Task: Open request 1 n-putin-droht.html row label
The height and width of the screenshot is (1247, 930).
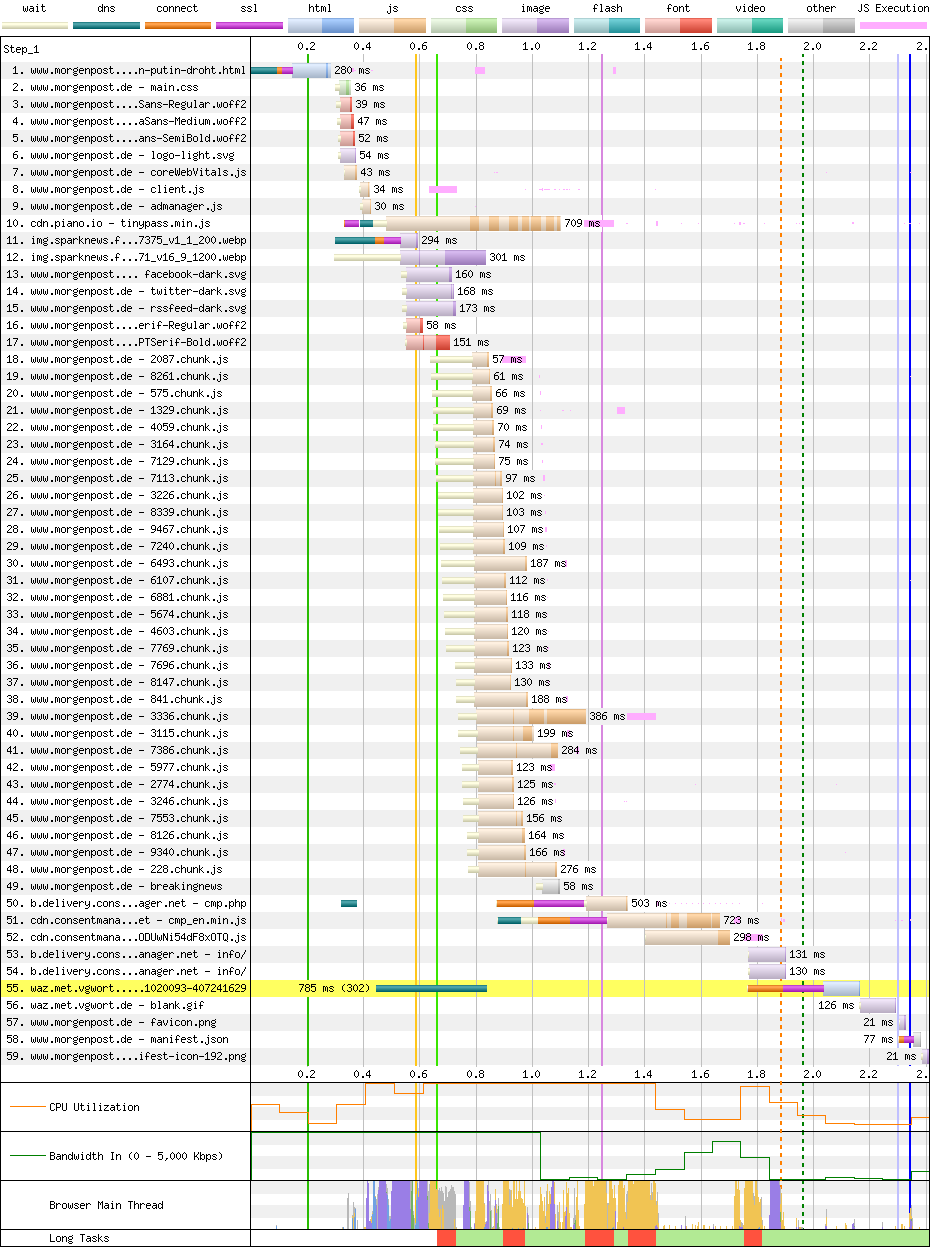Action: point(129,71)
